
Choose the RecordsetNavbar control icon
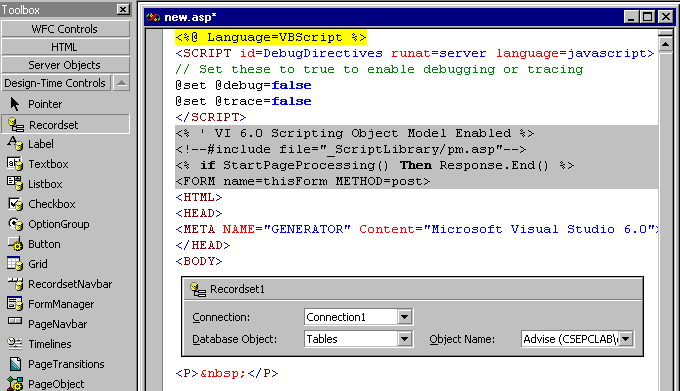pos(15,284)
